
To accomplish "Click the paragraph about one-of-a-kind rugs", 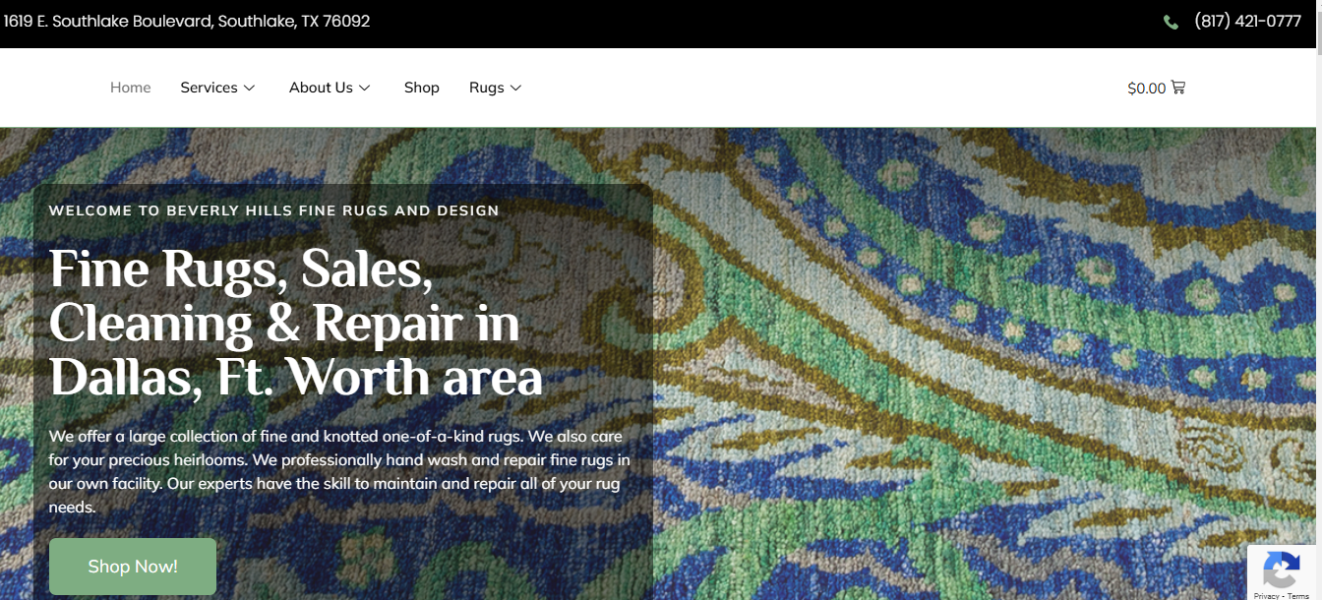I will 340,472.
